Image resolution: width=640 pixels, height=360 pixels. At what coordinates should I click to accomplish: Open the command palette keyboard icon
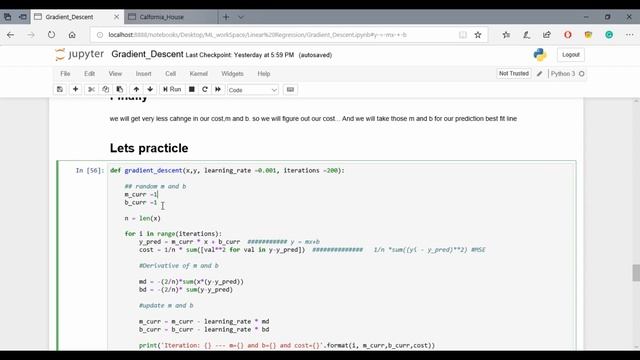coord(290,89)
